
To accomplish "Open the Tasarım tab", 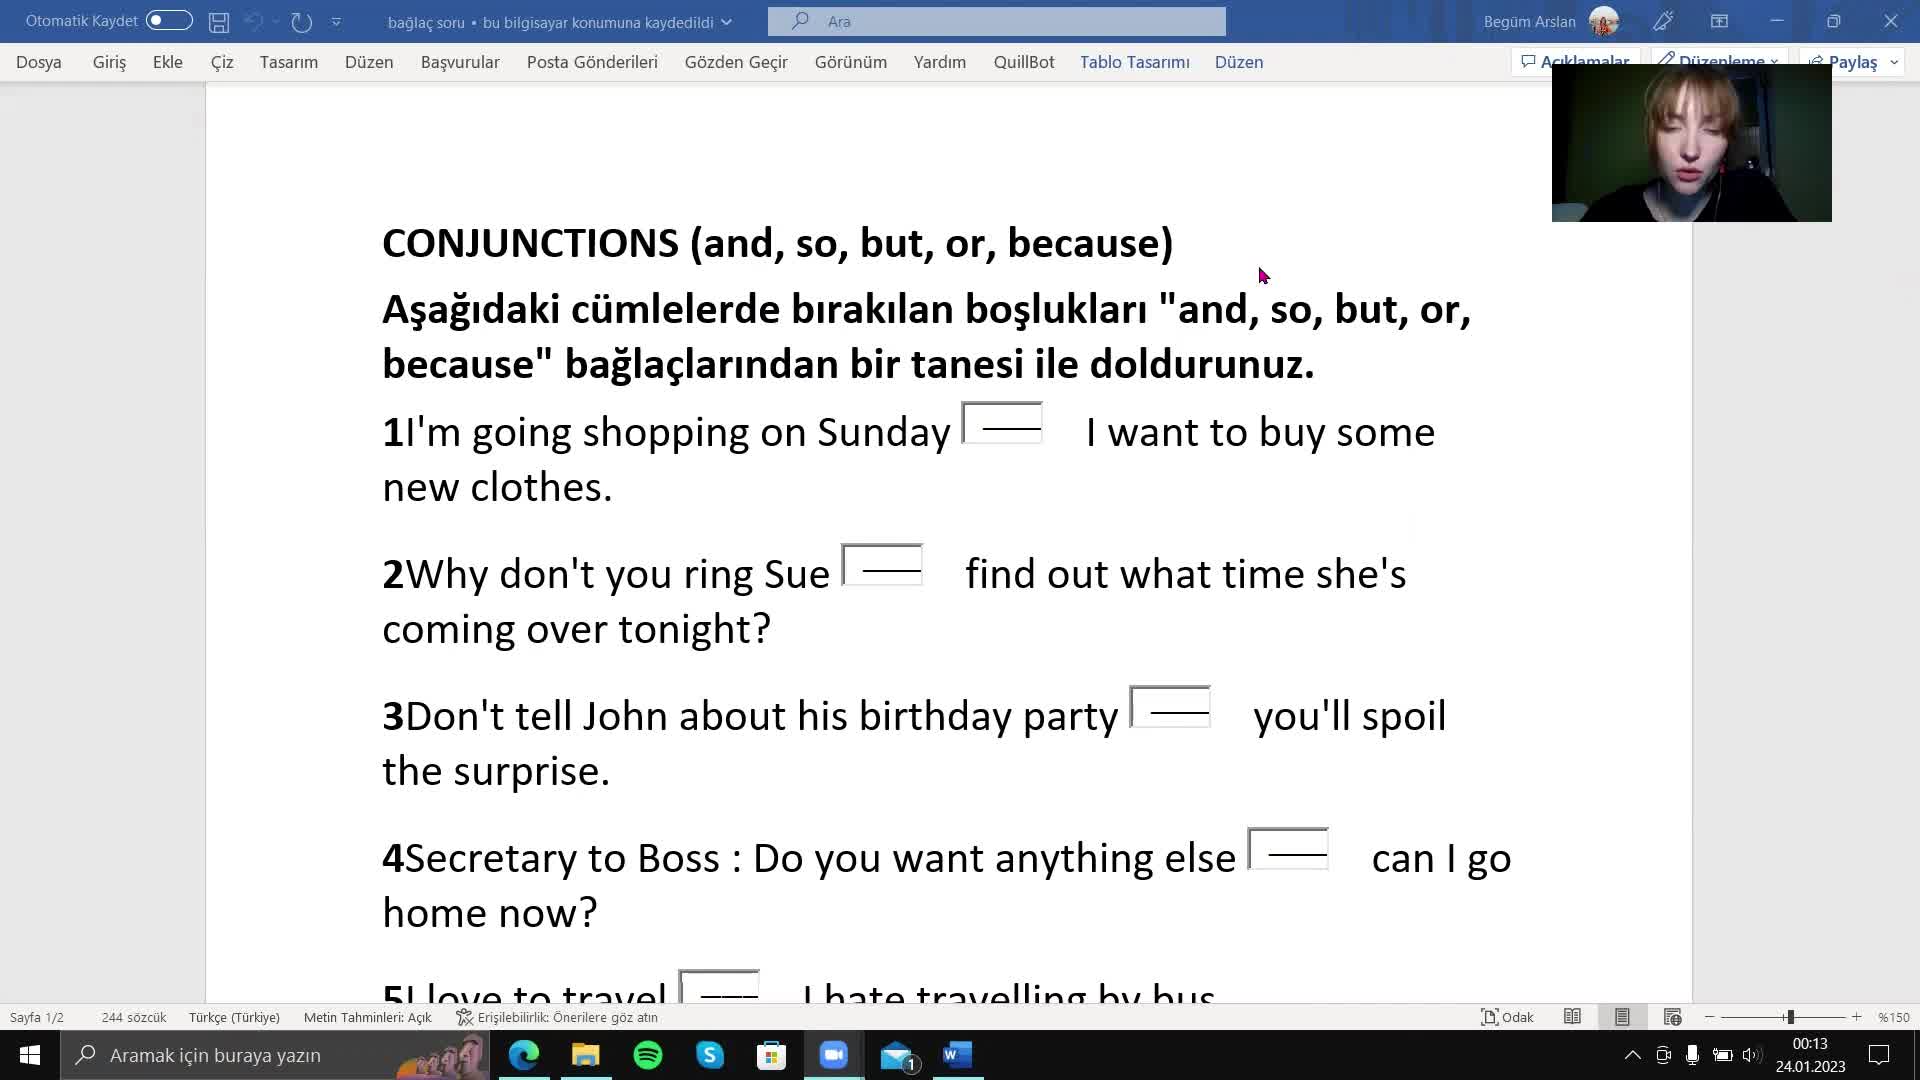I will (289, 62).
